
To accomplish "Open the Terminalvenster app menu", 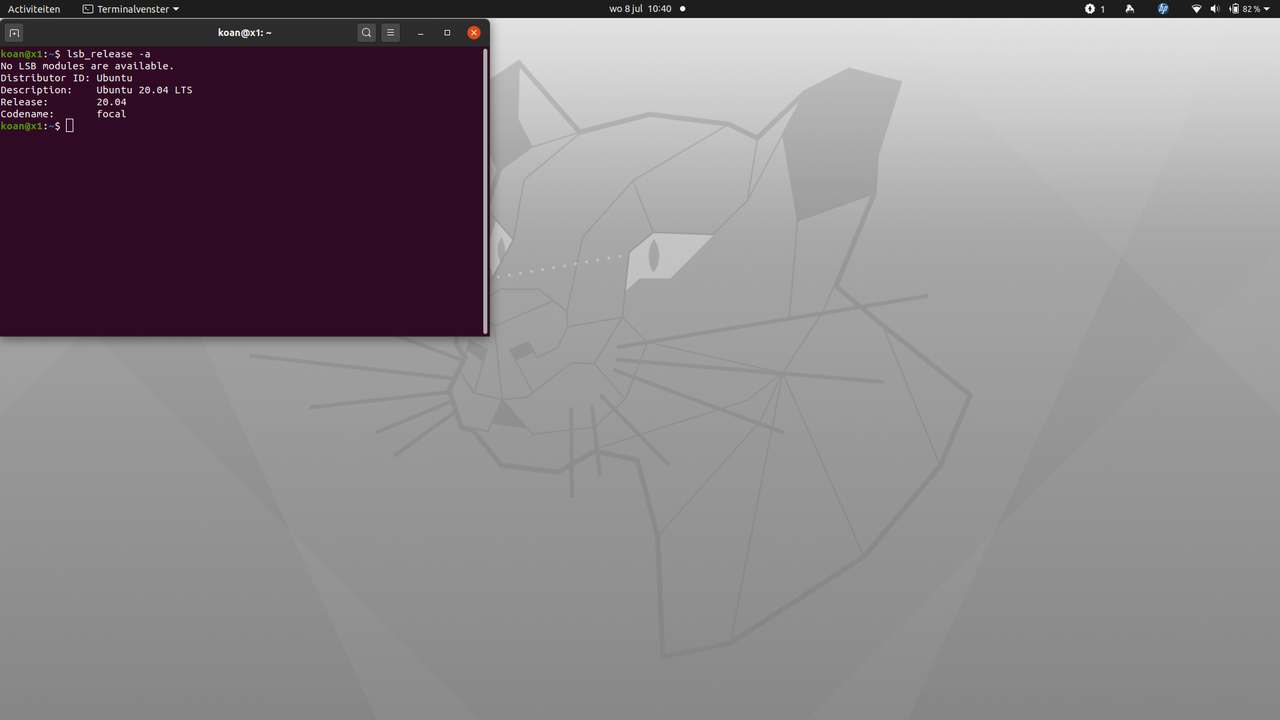I will [x=131, y=9].
